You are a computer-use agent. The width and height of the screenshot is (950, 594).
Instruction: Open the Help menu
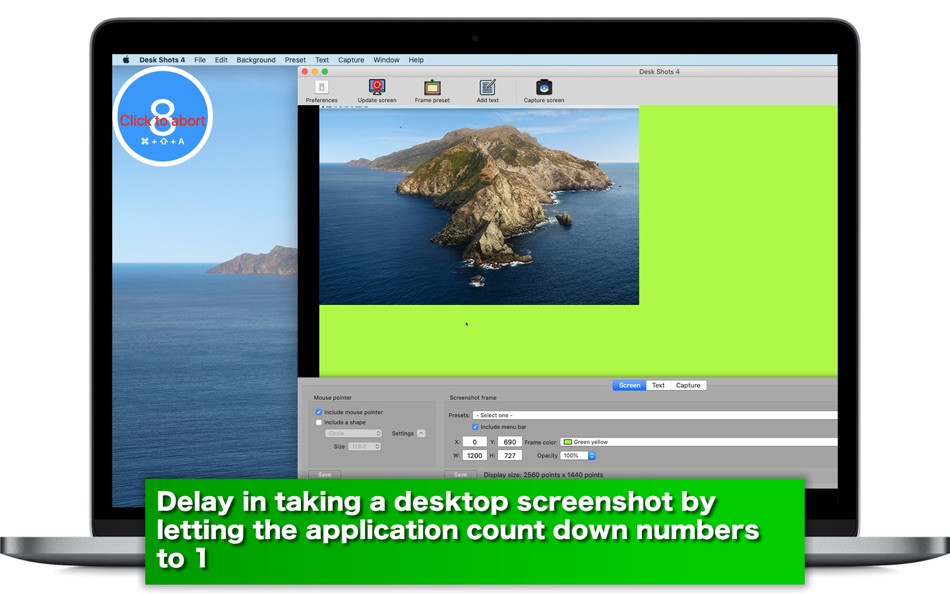[416, 60]
